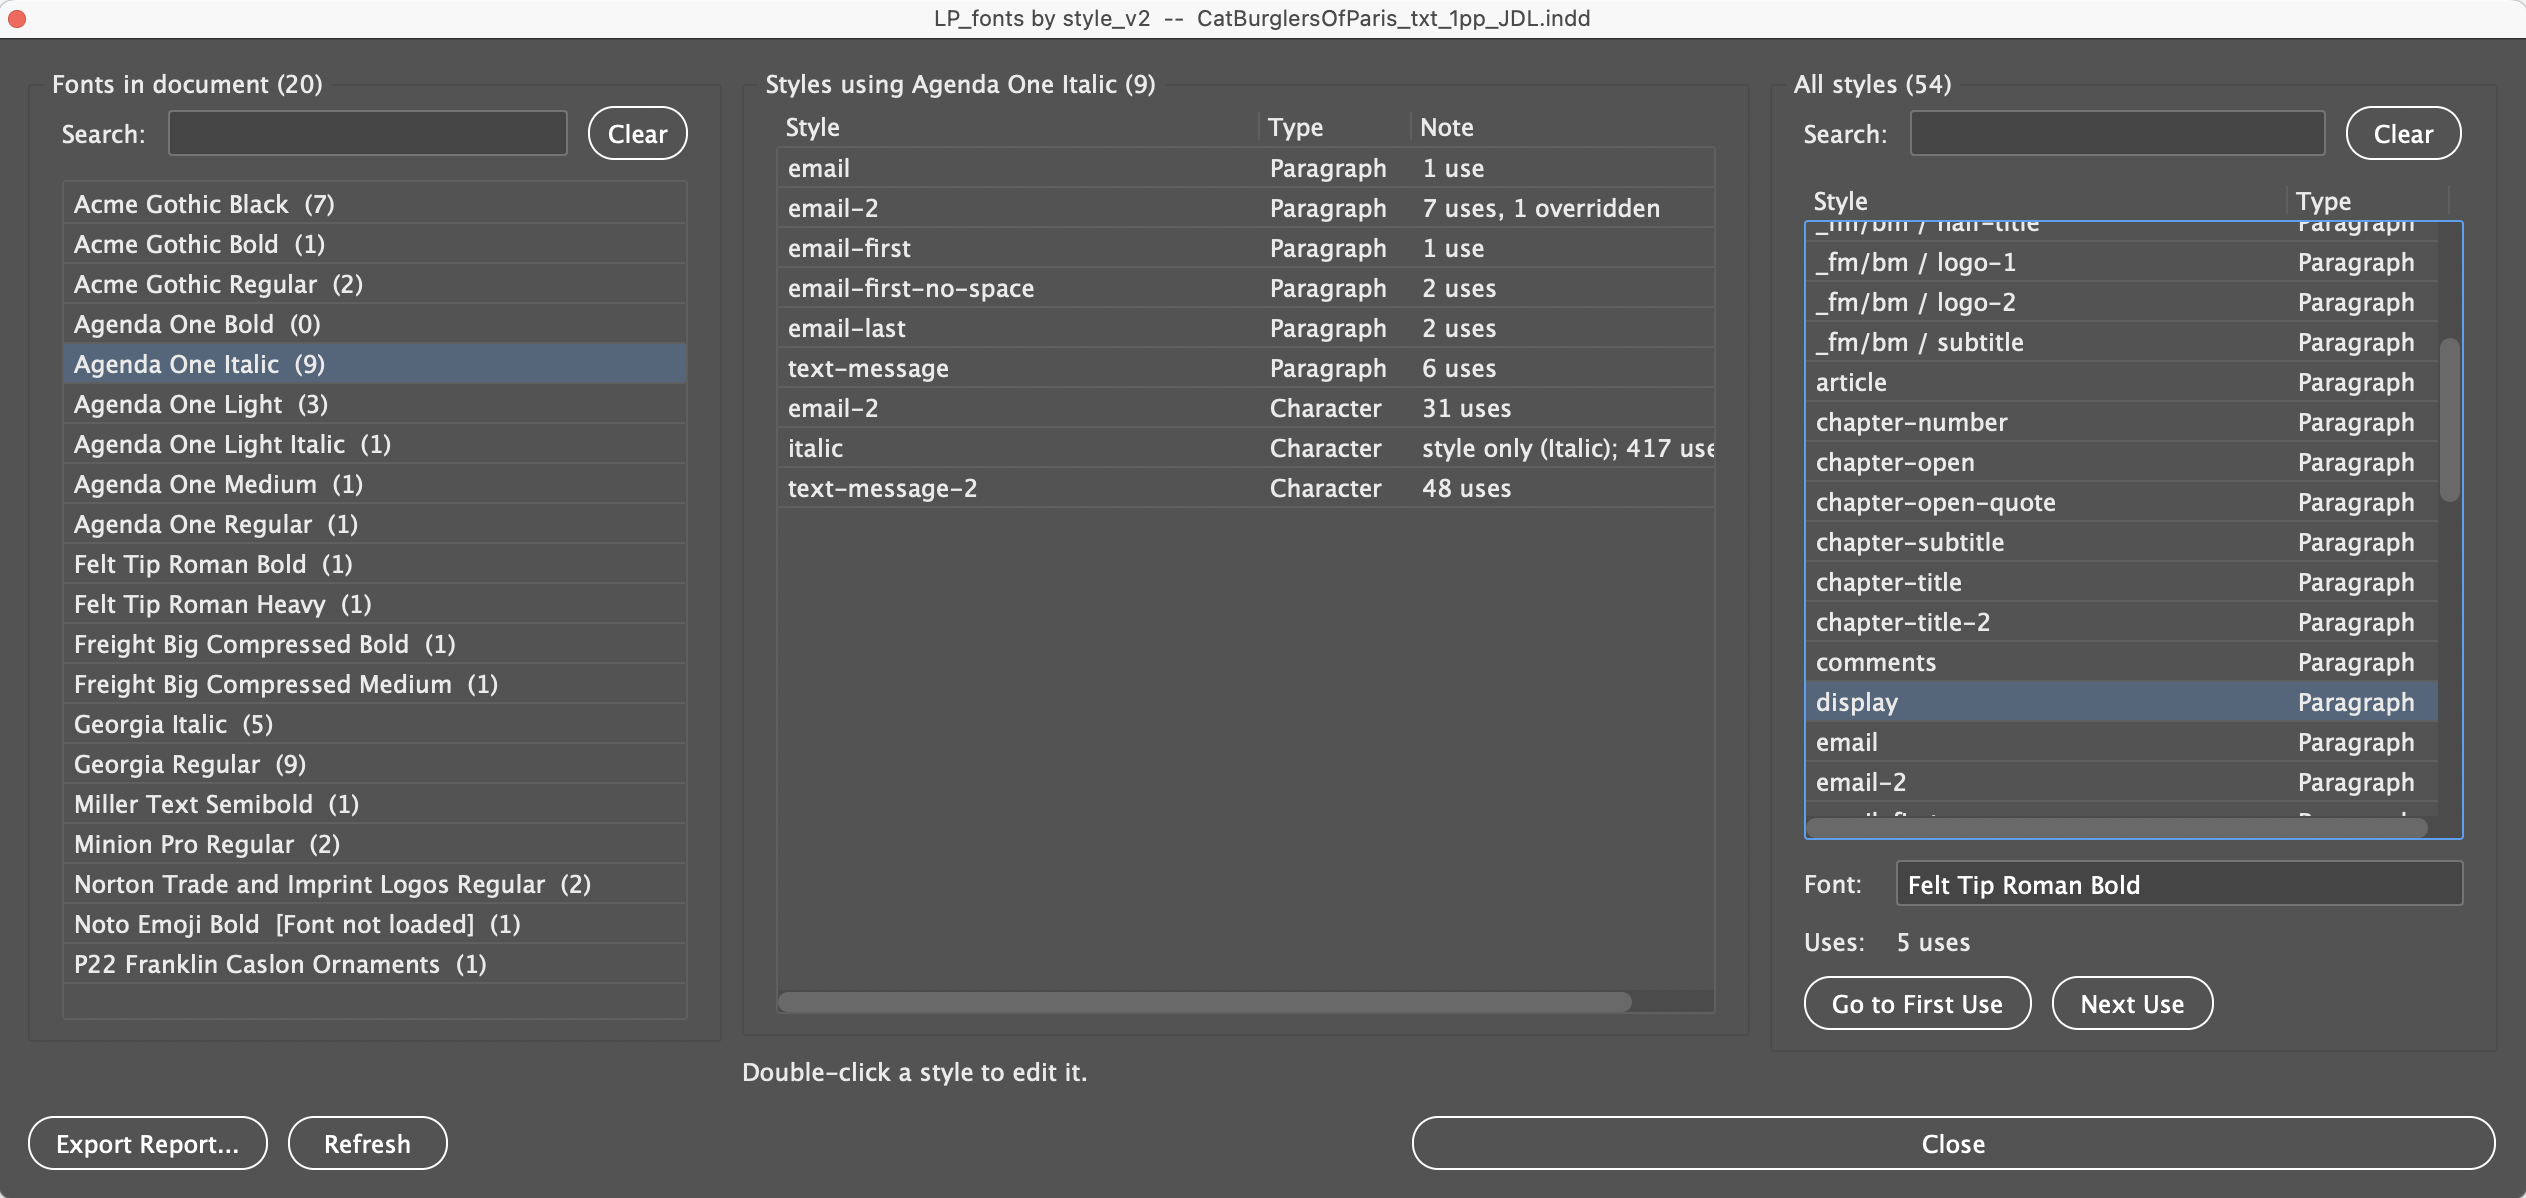The height and width of the screenshot is (1198, 2526).
Task: Select comments style
Action: [x=2122, y=662]
